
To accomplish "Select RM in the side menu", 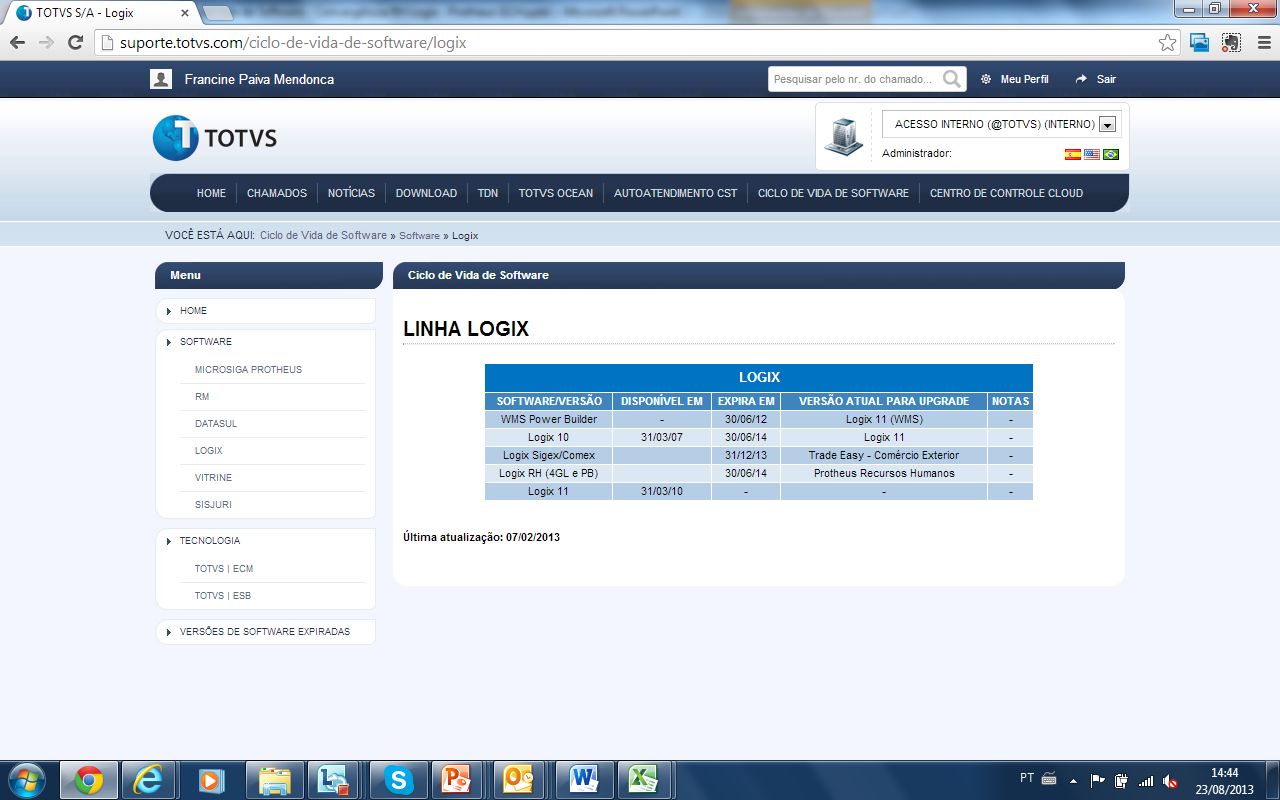I will (x=202, y=397).
